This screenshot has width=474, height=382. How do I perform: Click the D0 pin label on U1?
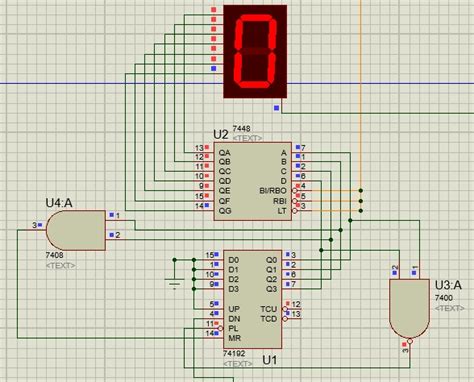pos(234,260)
